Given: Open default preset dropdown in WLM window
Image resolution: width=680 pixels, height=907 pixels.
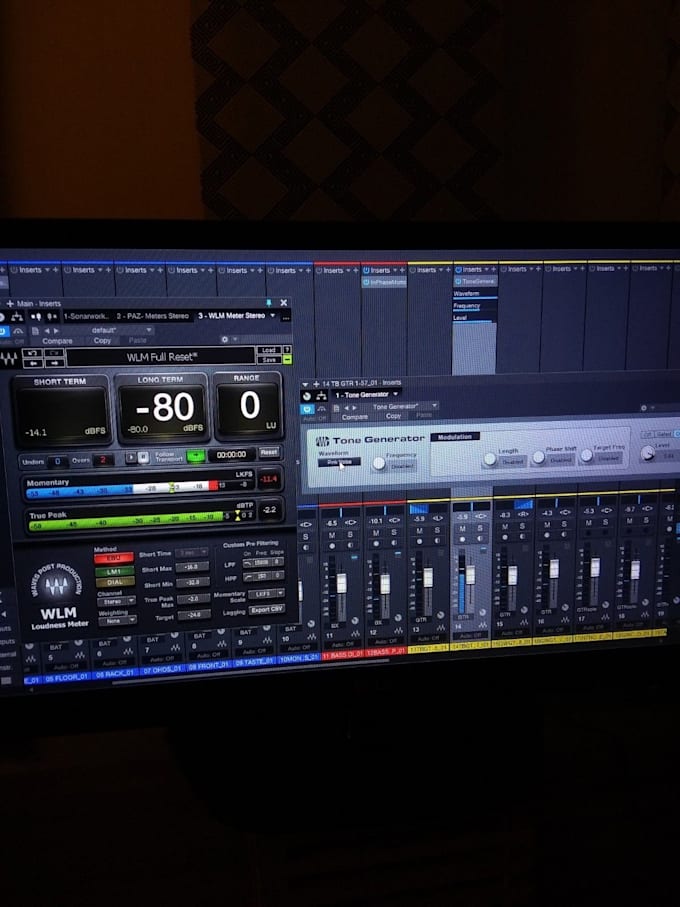Looking at the screenshot, I should coord(122,330).
